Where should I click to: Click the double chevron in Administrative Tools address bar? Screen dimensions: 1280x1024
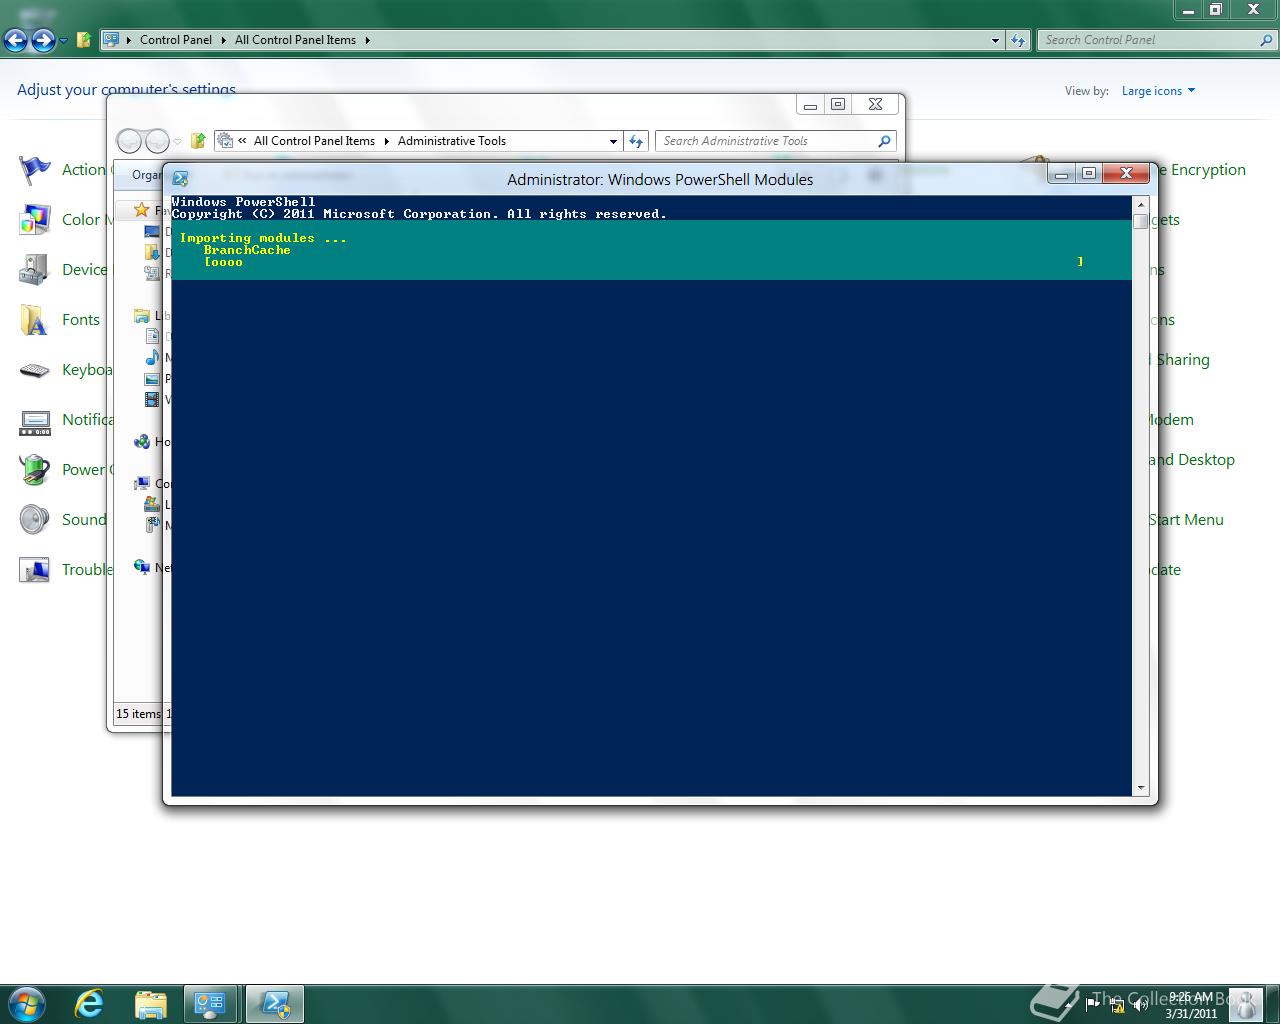click(242, 141)
